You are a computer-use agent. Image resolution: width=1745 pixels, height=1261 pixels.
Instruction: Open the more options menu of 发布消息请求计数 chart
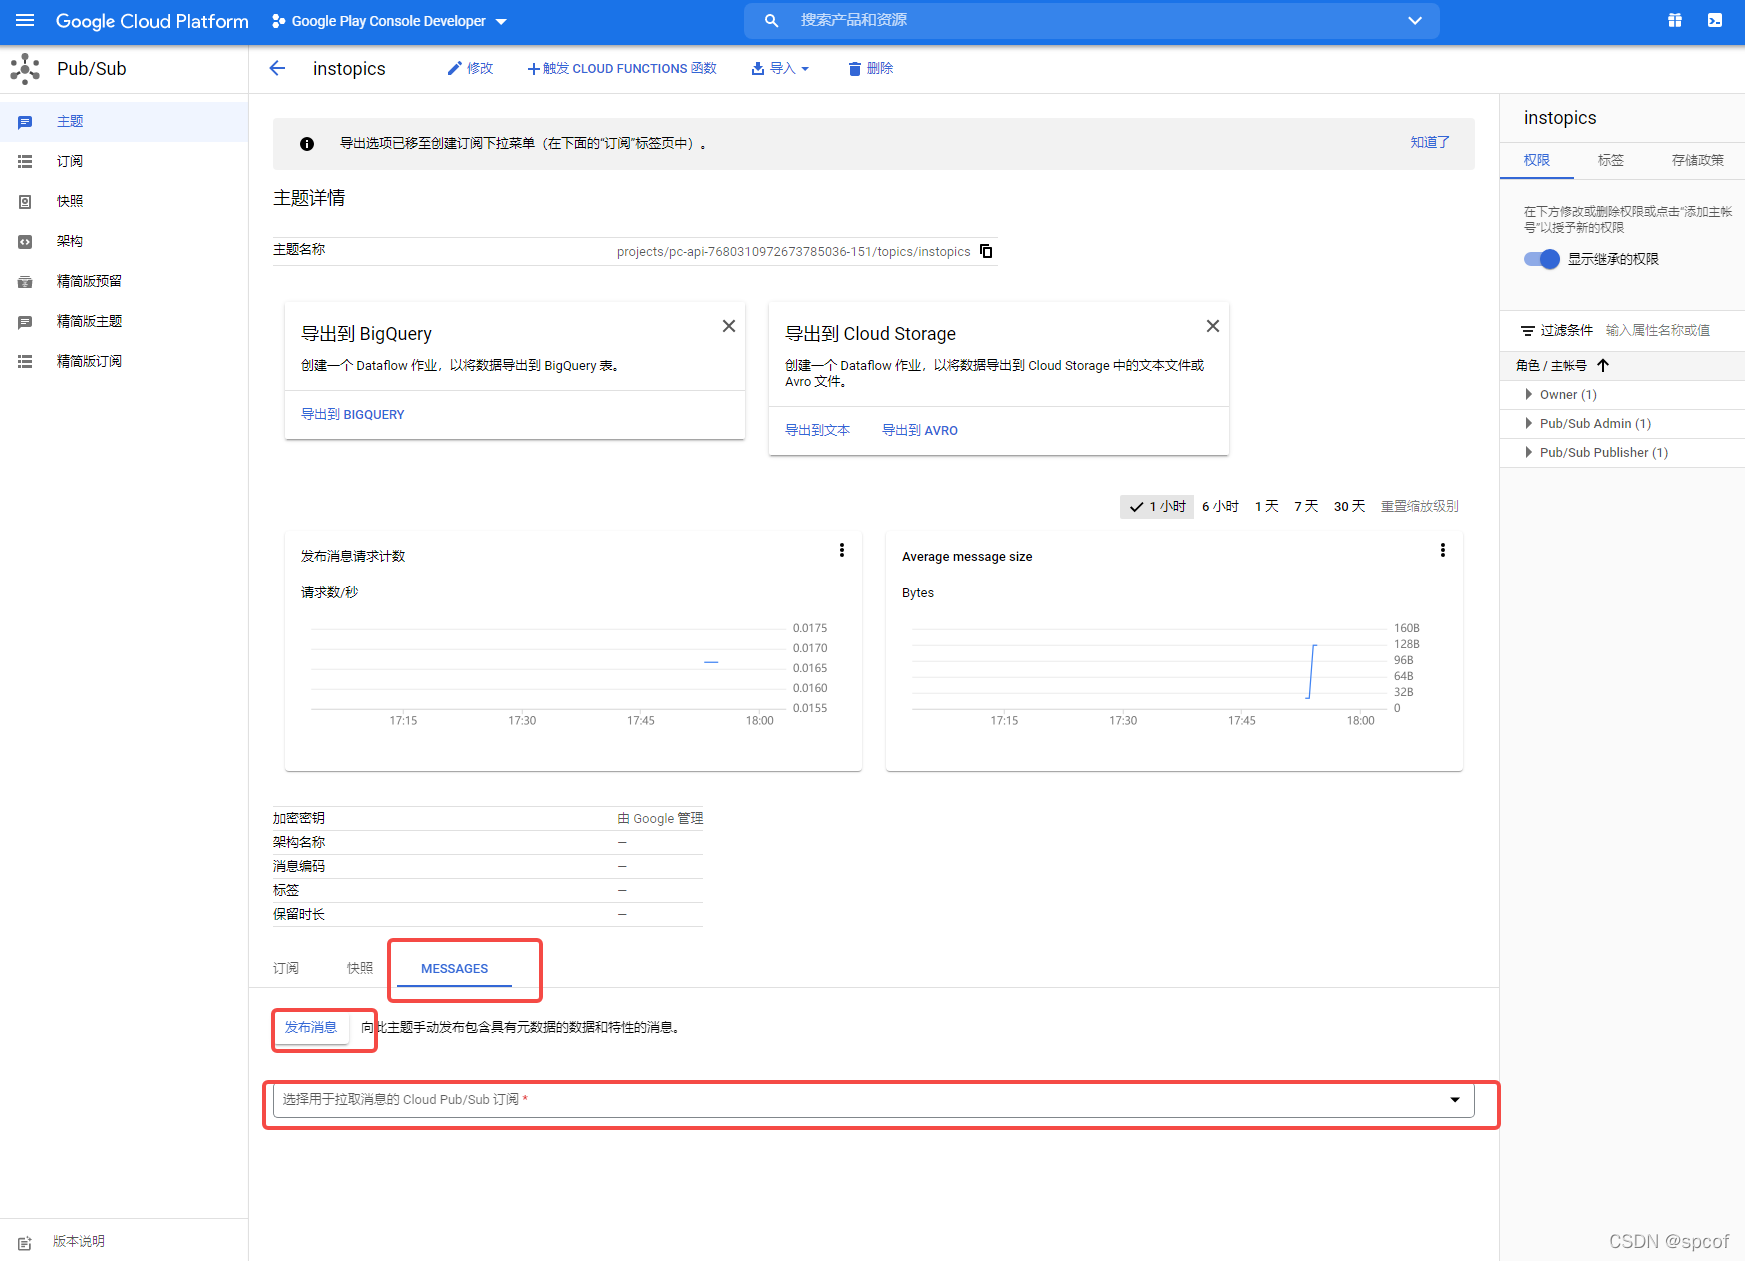842,550
